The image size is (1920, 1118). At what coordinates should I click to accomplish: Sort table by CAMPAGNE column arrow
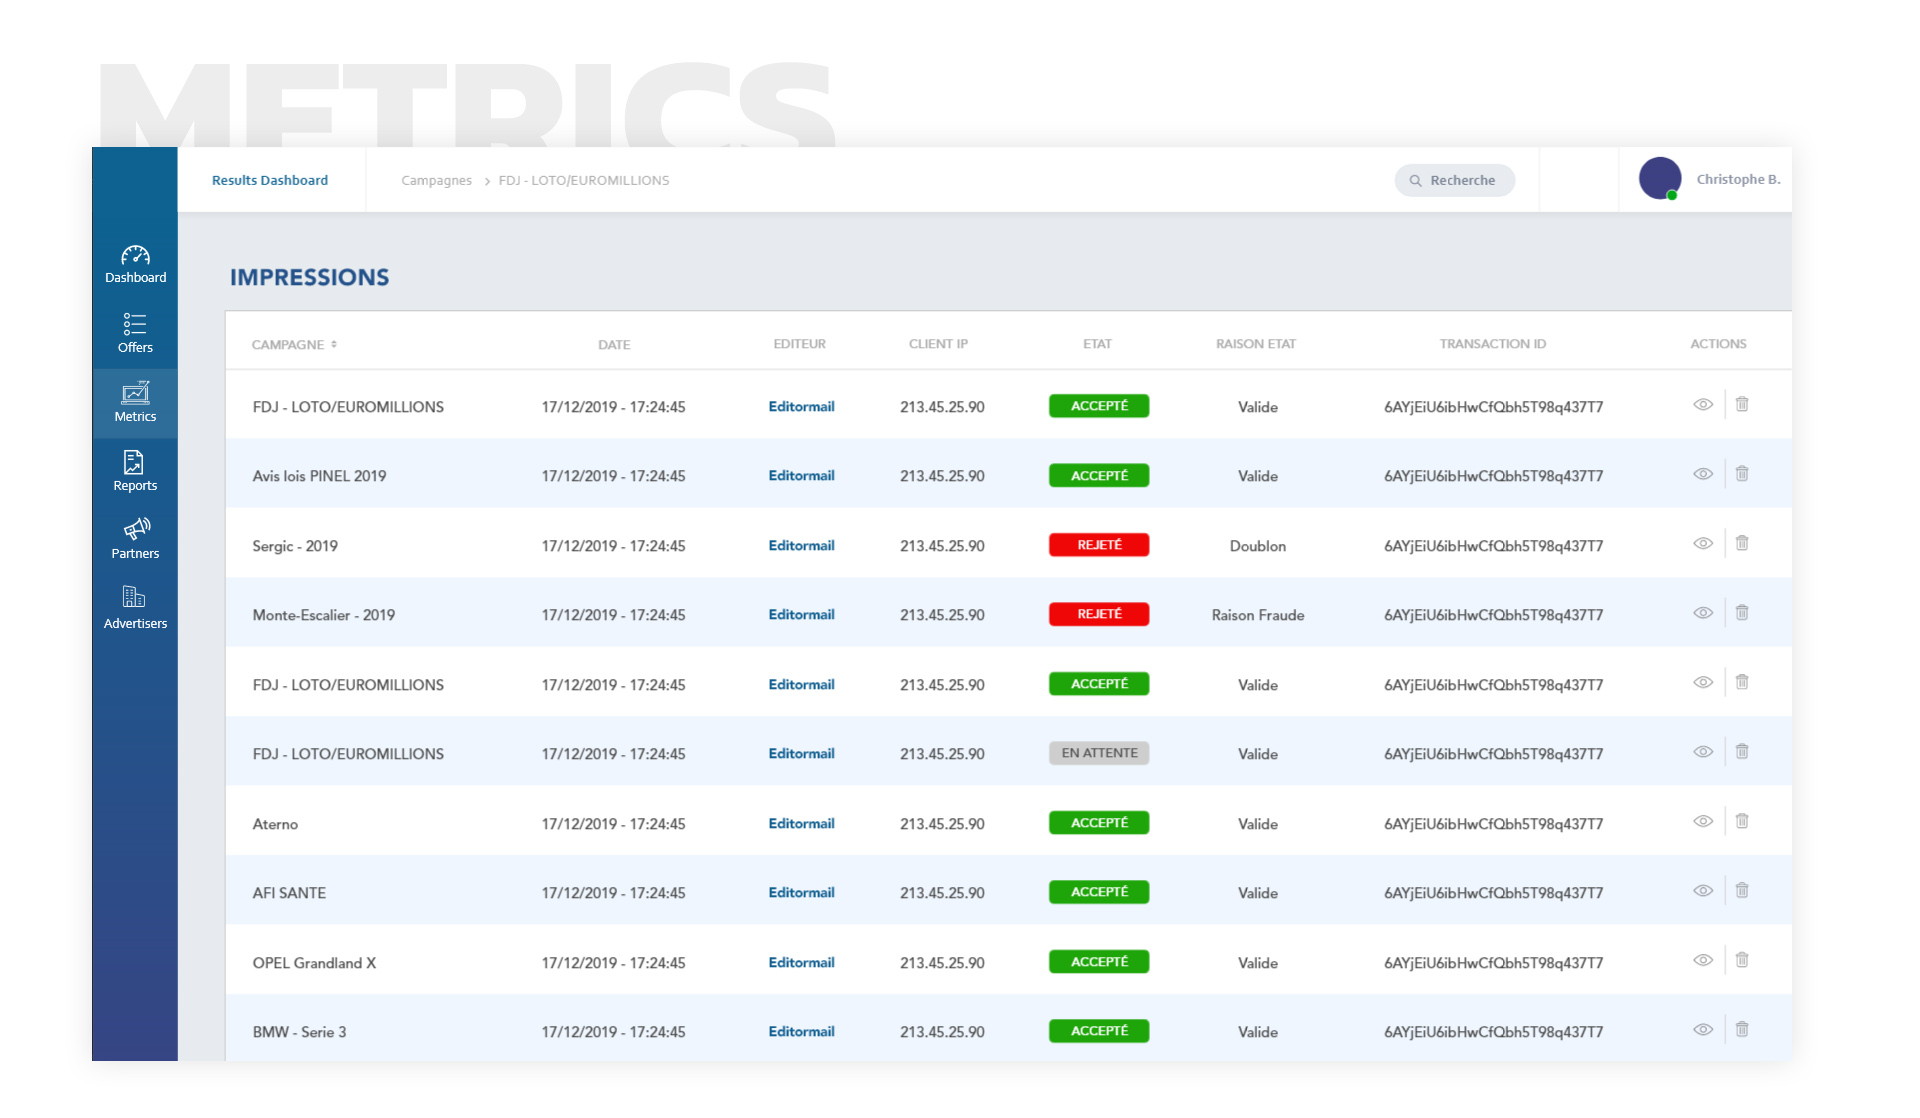[334, 345]
